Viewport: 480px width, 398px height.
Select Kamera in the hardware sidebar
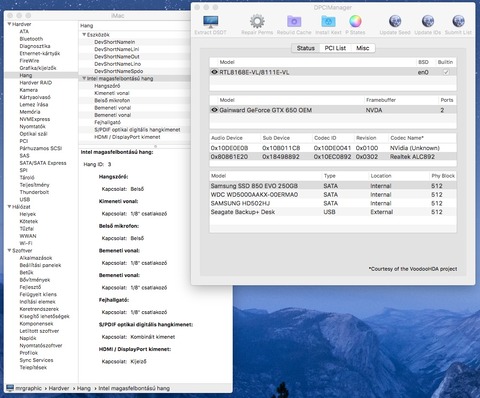pos(28,90)
